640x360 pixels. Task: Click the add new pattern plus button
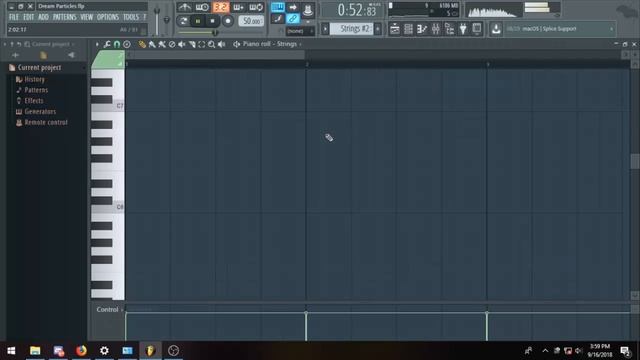(x=378, y=29)
